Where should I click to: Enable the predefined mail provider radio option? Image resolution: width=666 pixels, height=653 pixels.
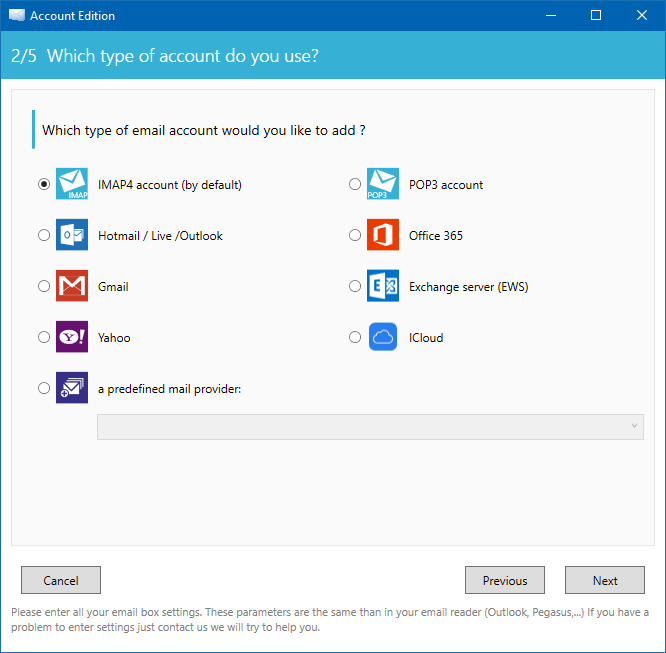[x=44, y=388]
